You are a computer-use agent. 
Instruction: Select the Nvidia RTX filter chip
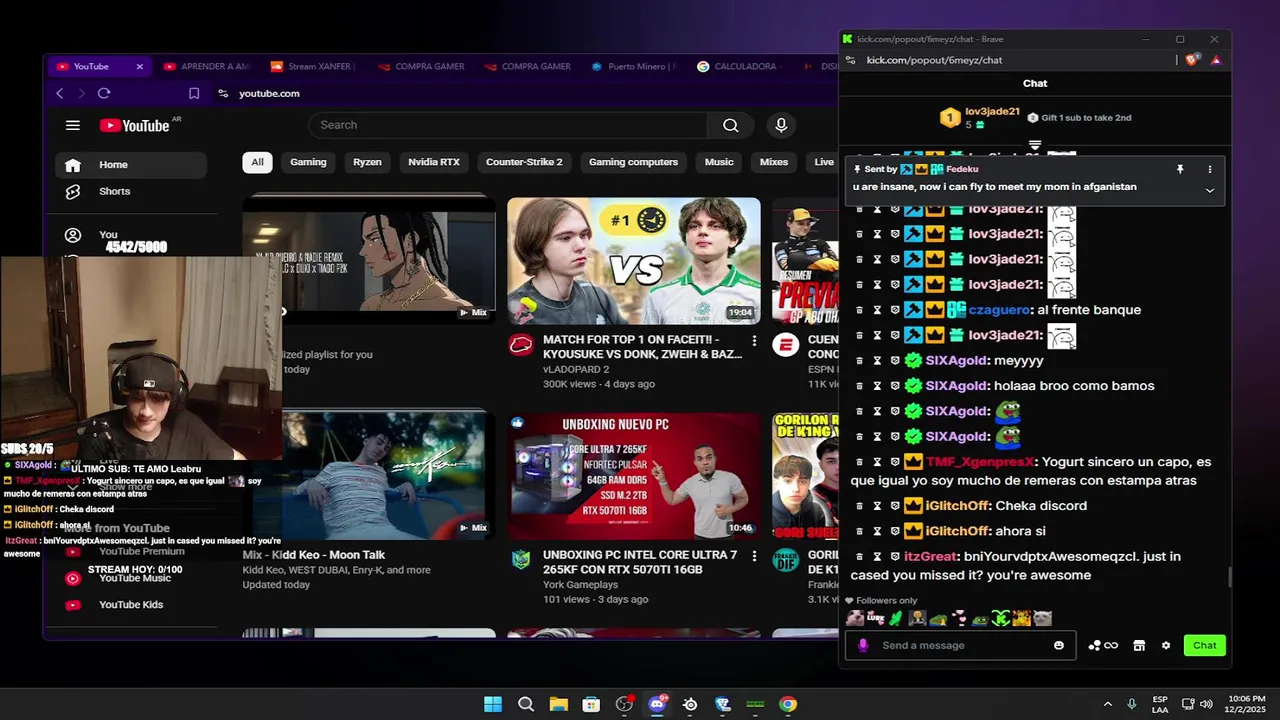point(434,162)
